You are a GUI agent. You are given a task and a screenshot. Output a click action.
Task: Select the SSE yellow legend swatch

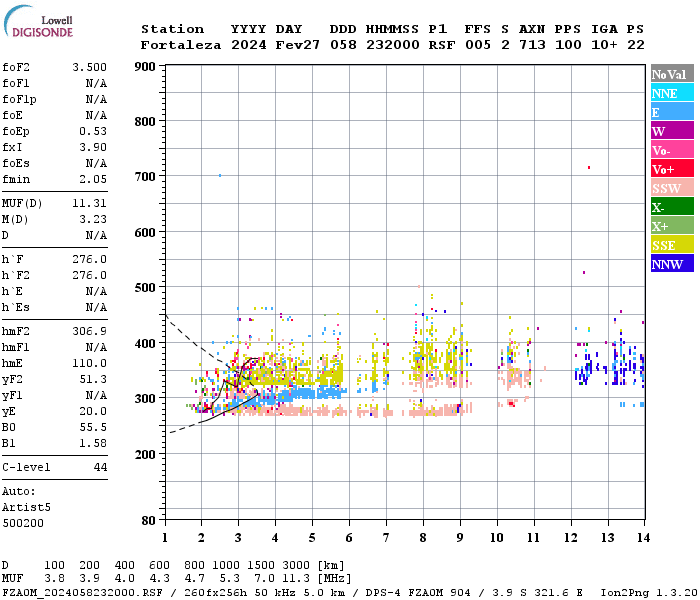point(672,245)
